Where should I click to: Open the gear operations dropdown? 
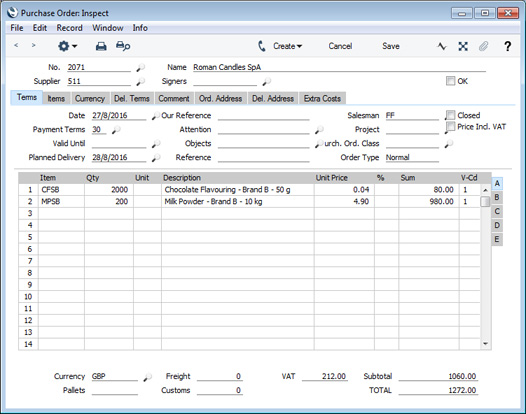[x=67, y=46]
